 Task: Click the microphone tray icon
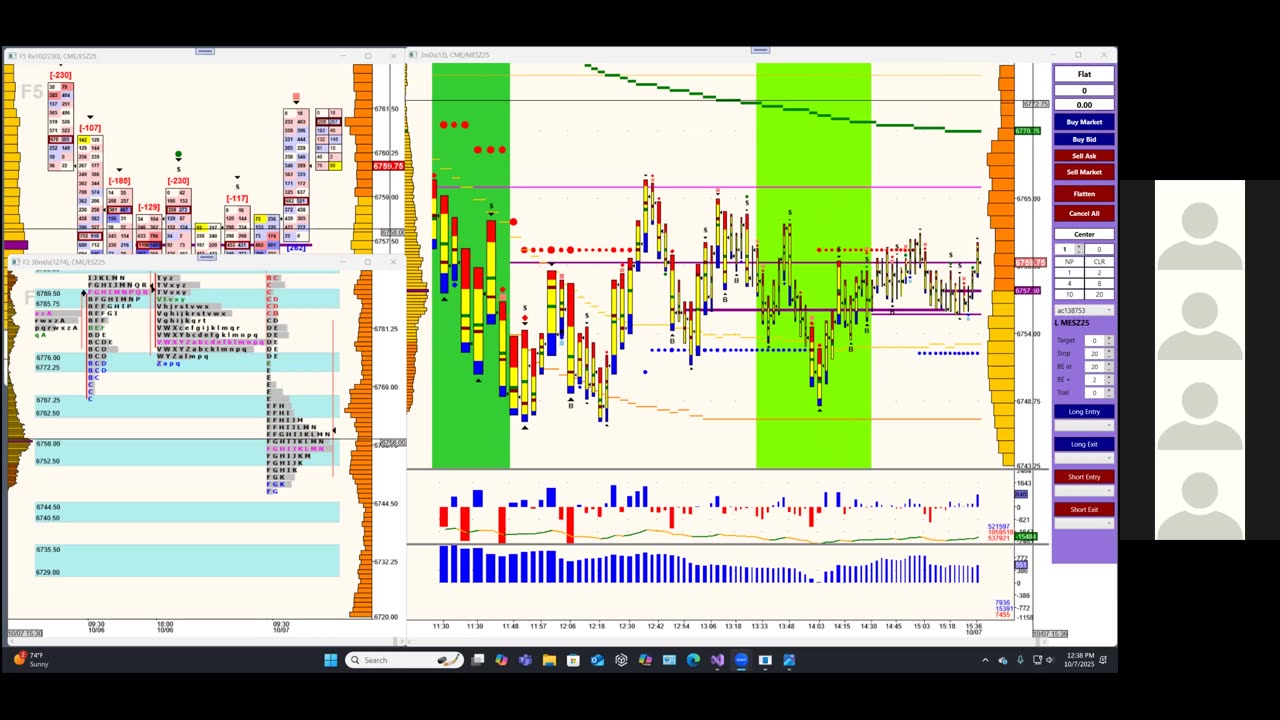coord(1020,660)
